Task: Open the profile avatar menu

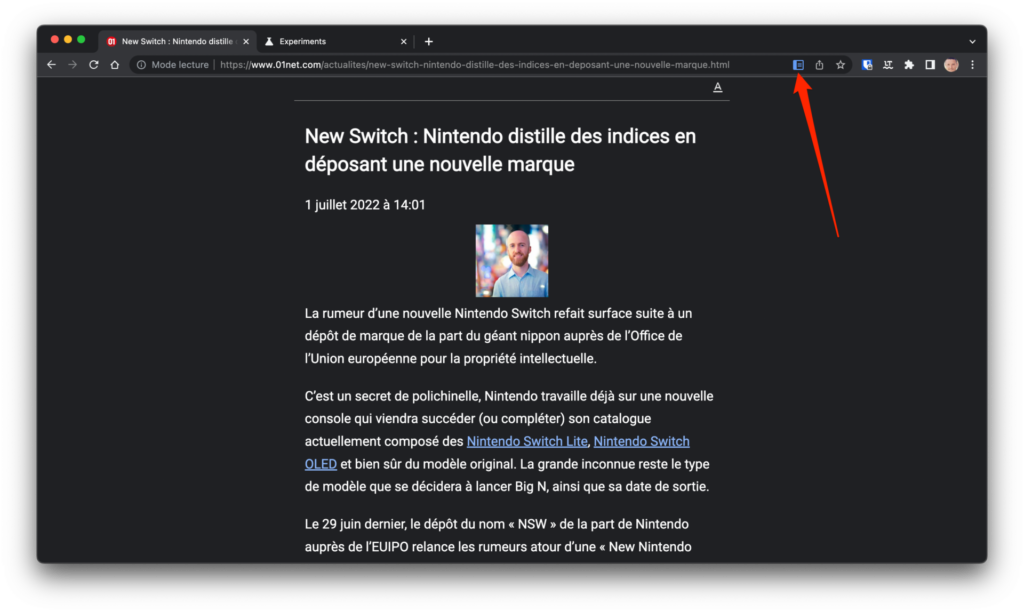Action: [x=951, y=65]
